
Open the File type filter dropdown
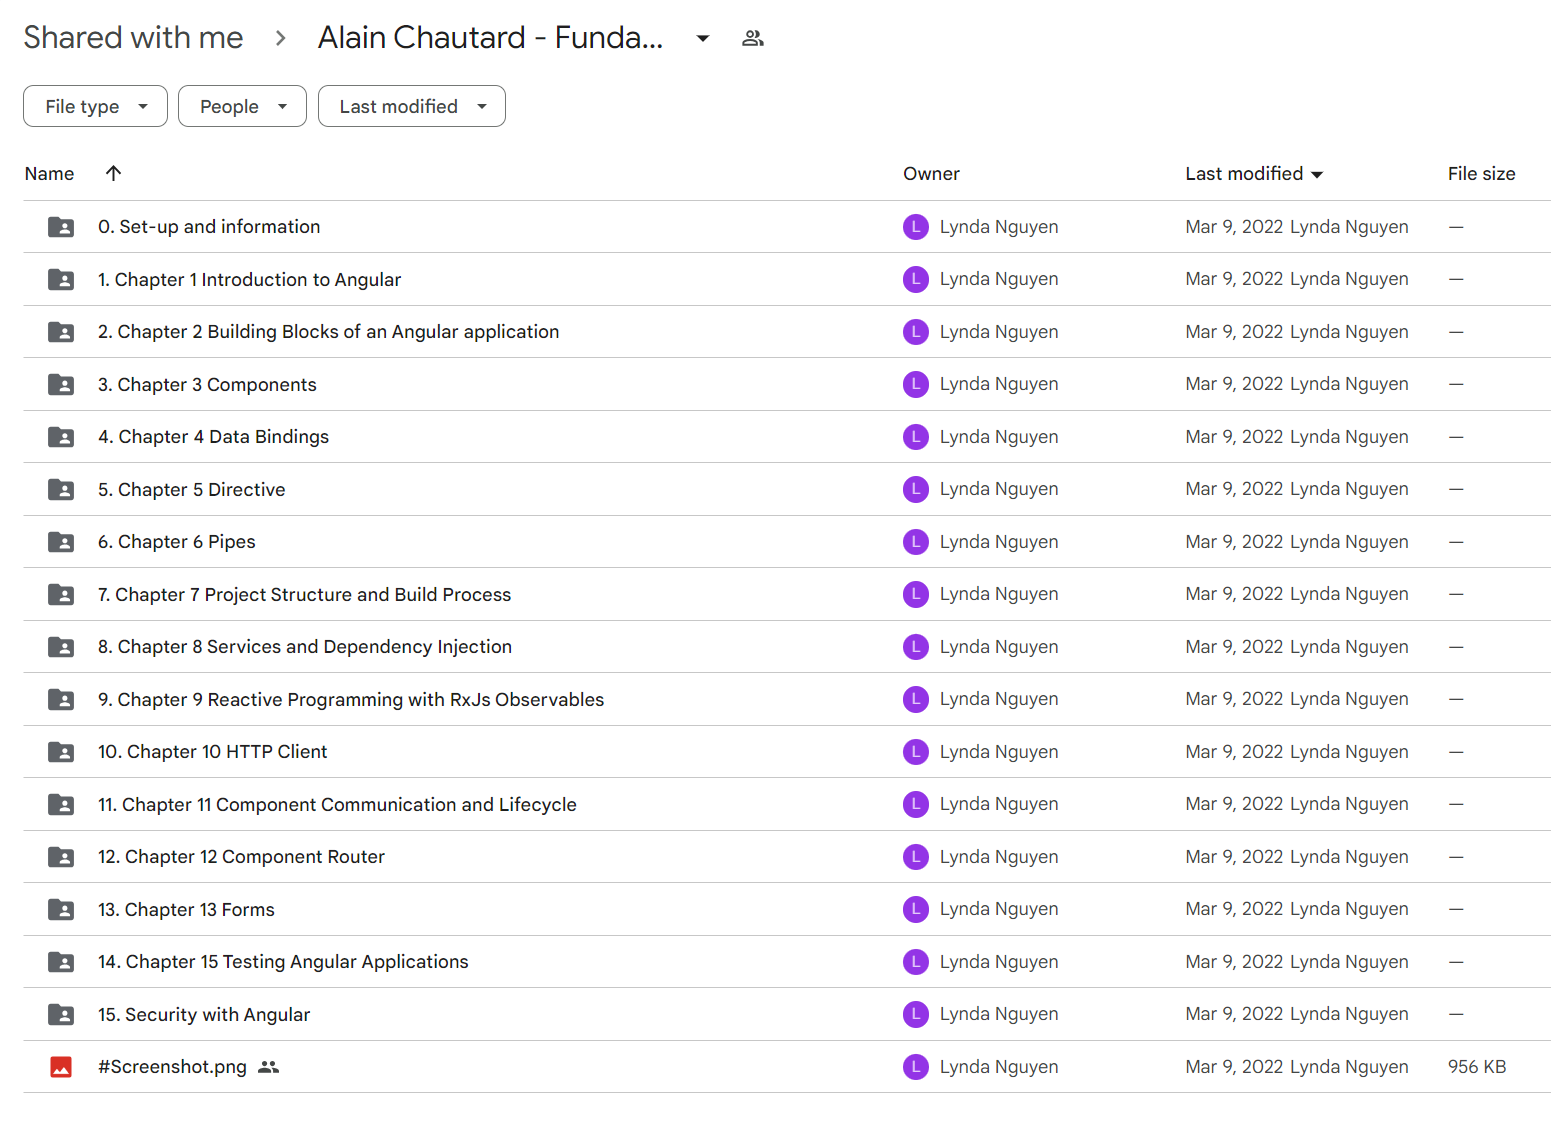95,106
